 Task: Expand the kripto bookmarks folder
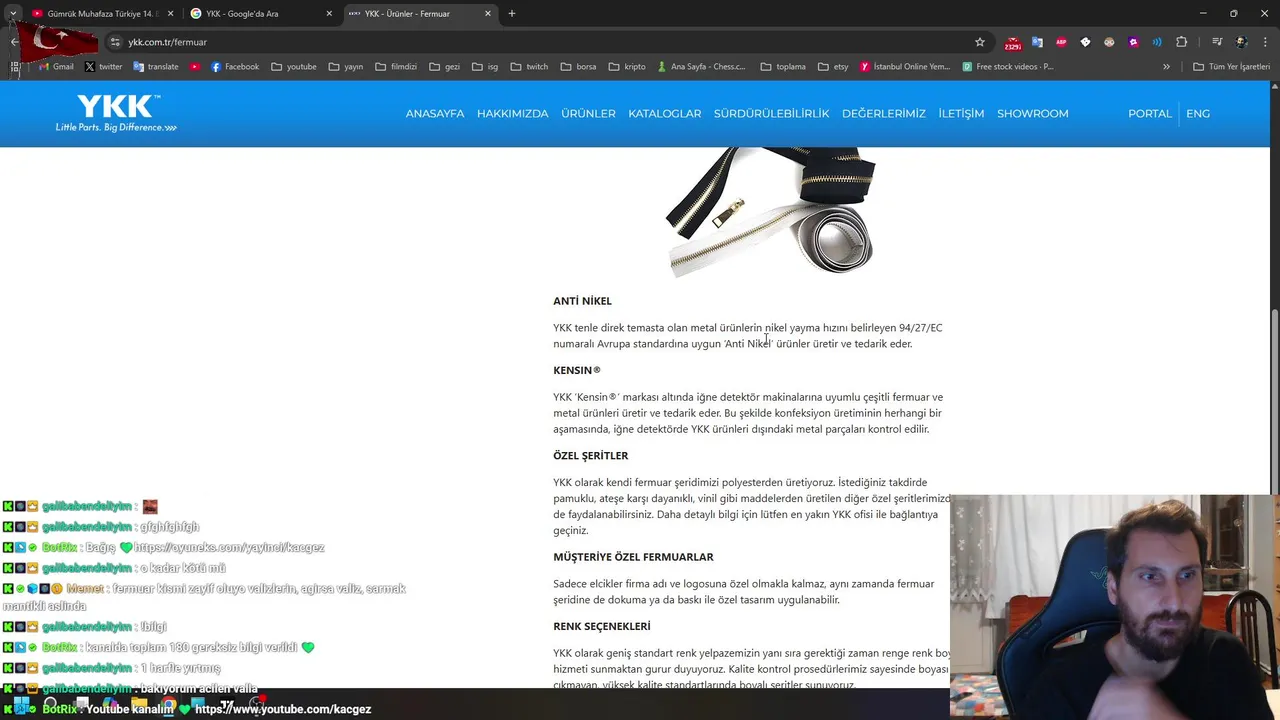point(627,67)
